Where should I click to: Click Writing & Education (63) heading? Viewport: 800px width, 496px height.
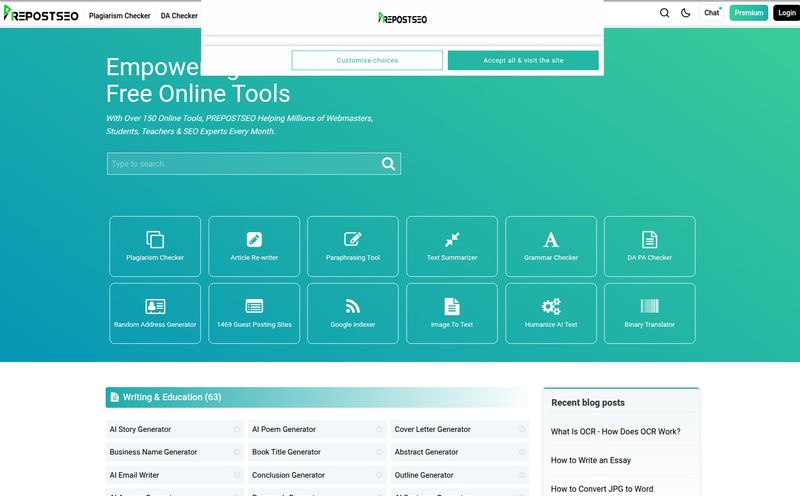pyautogui.click(x=172, y=397)
